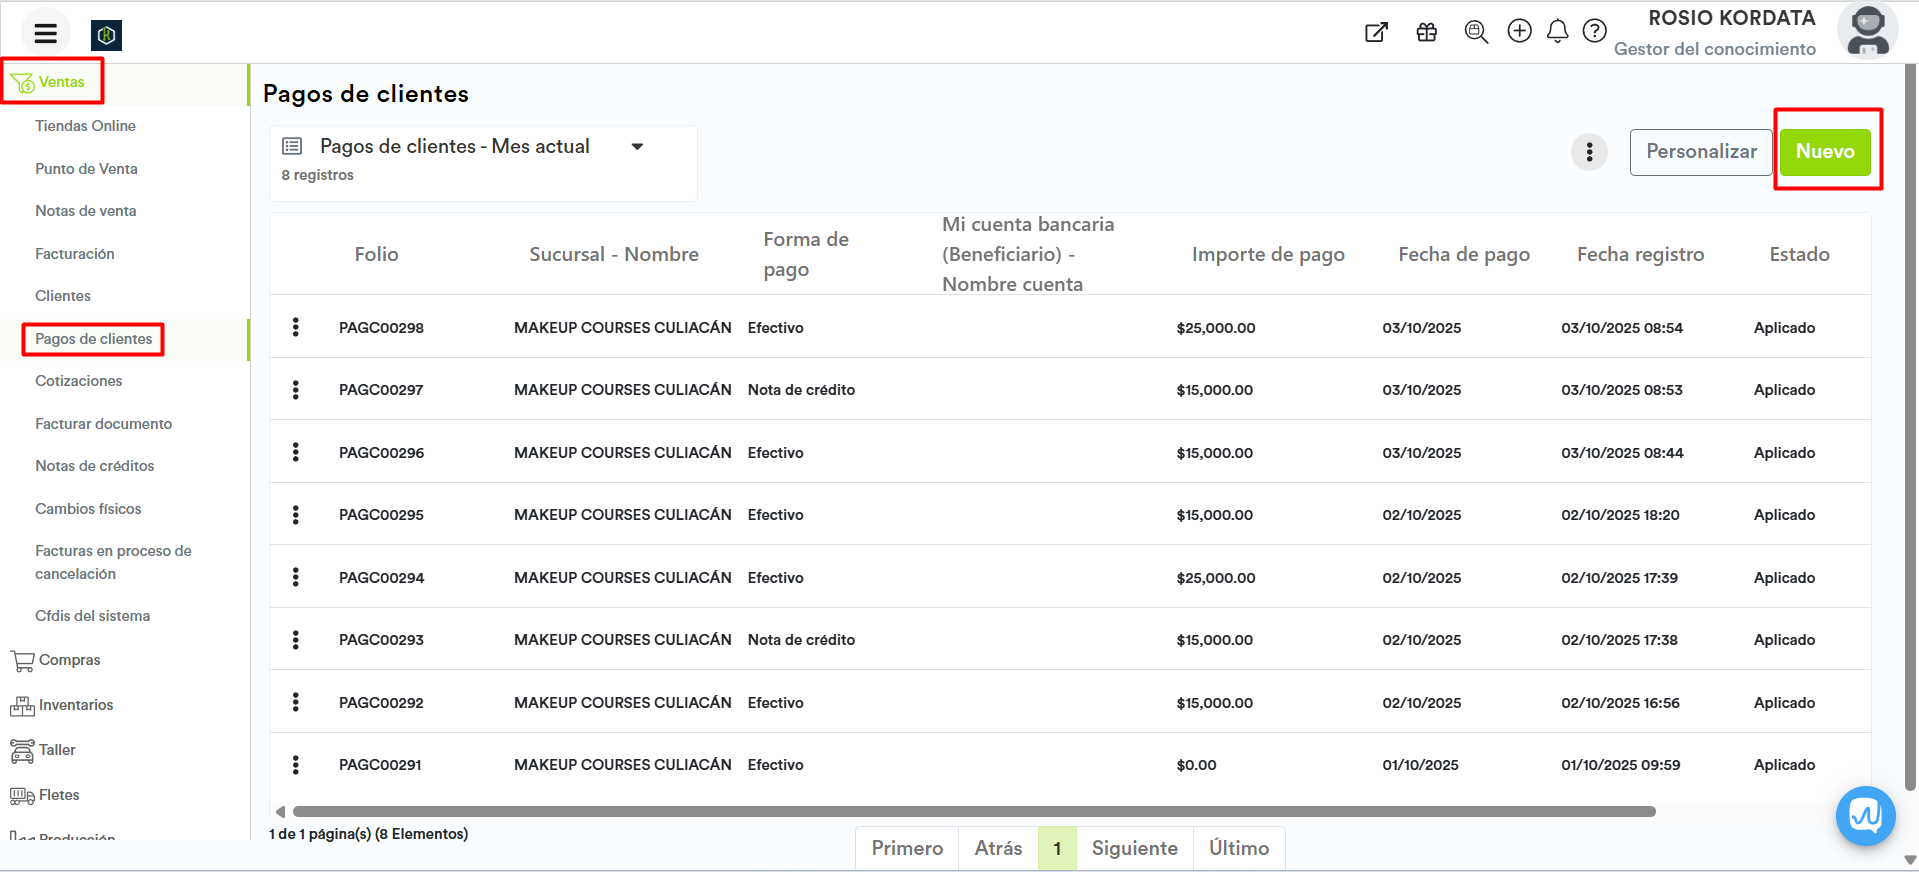Go to Siguiente page in pagination
This screenshot has height=872, width=1919.
[1134, 848]
